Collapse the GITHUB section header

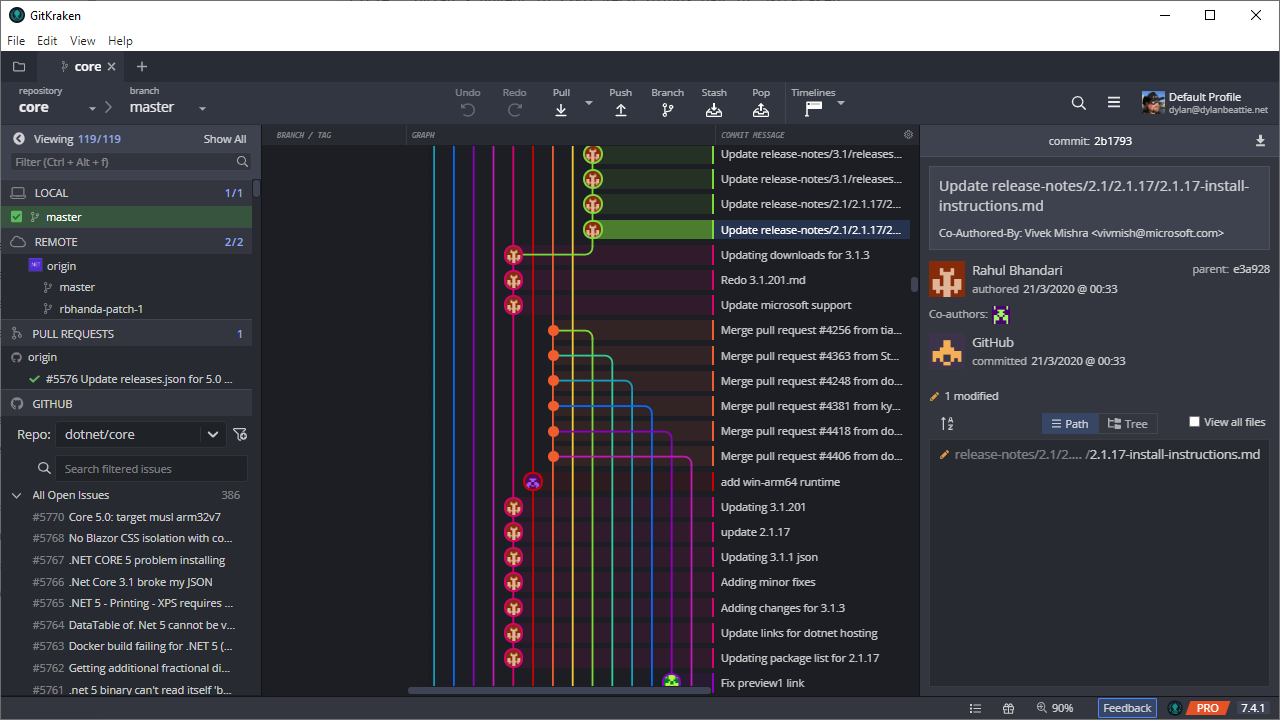[126, 404]
